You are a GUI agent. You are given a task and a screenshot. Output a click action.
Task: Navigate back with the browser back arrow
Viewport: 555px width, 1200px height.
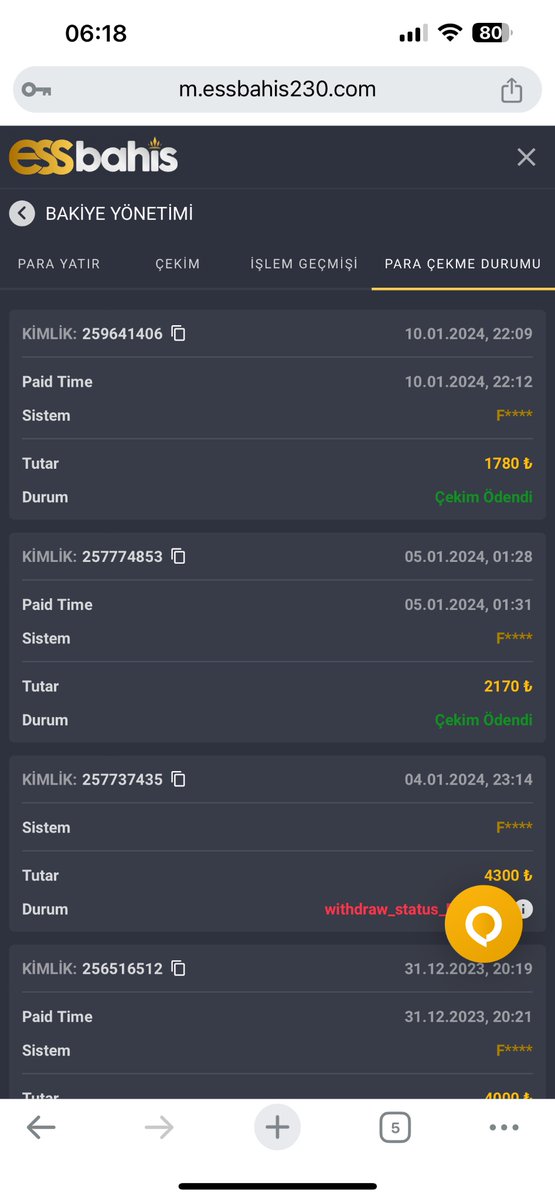coord(41,1128)
